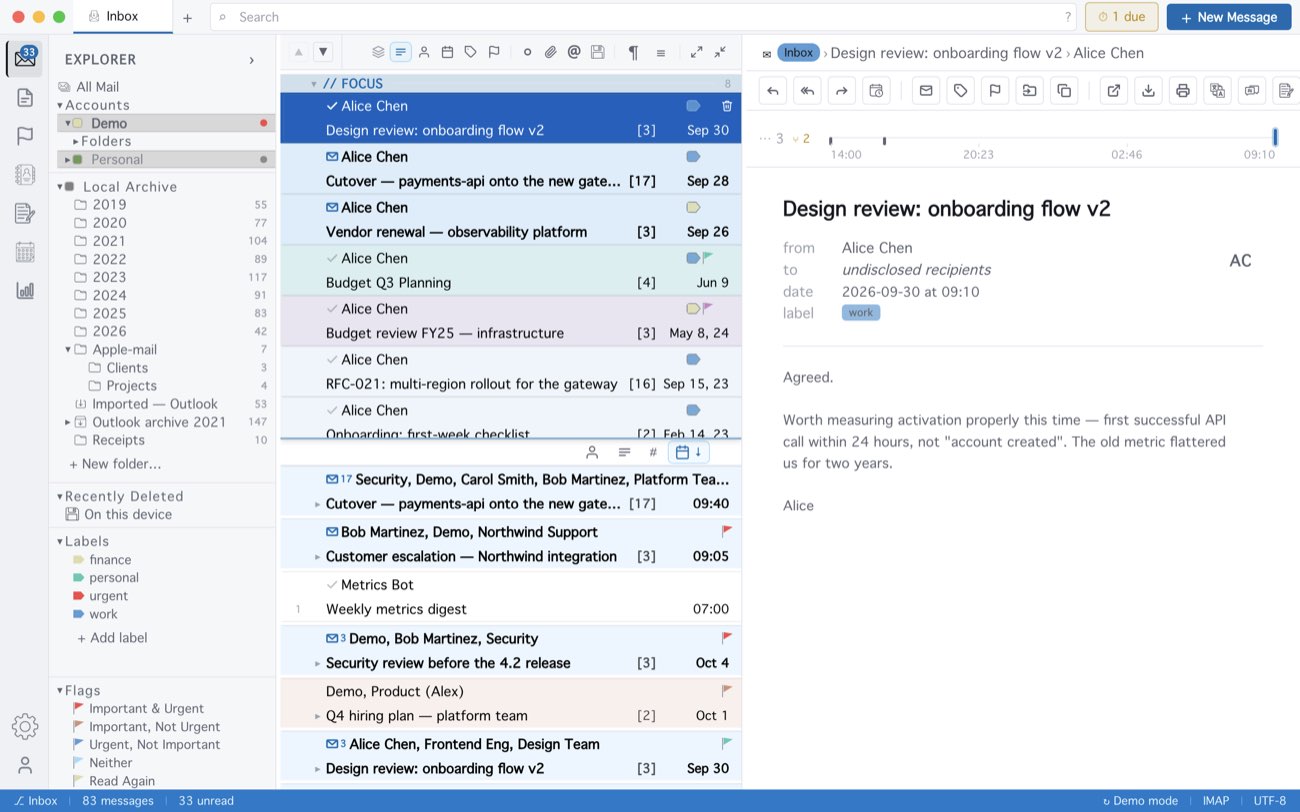Click the translate icon in message toolbar
This screenshot has width=1300, height=812.
pos(1217,91)
